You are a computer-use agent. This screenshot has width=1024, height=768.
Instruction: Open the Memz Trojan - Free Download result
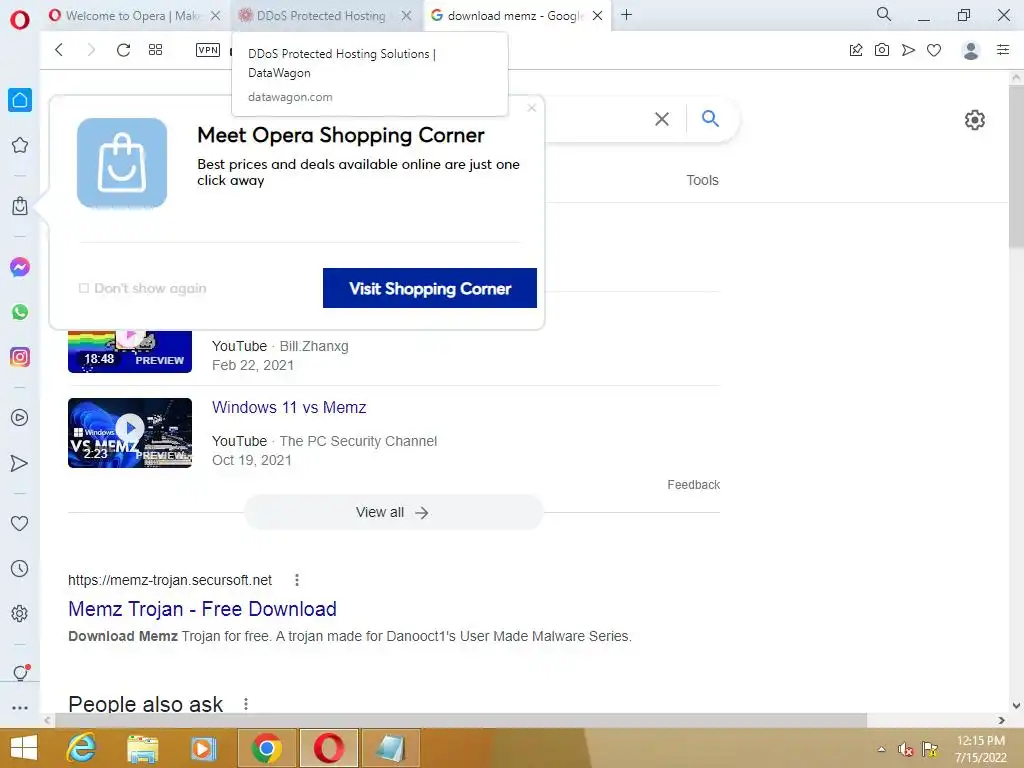point(202,609)
